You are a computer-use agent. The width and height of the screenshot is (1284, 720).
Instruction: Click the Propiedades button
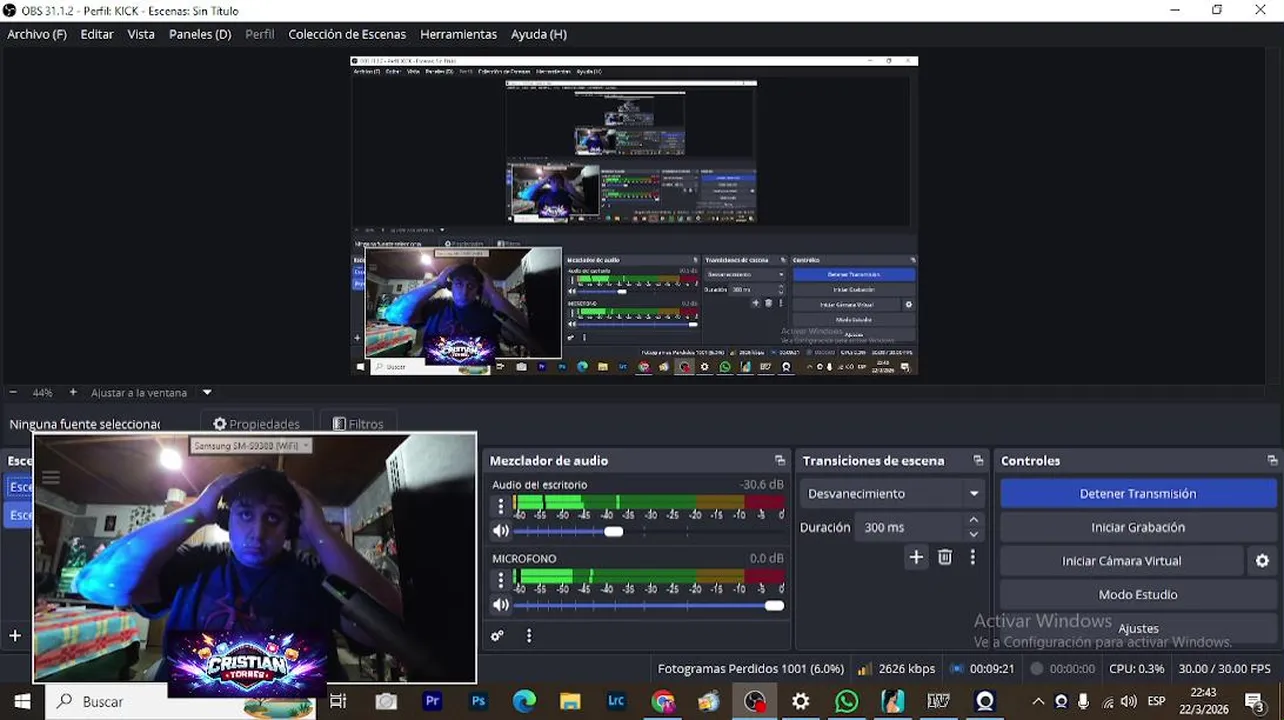pos(256,424)
